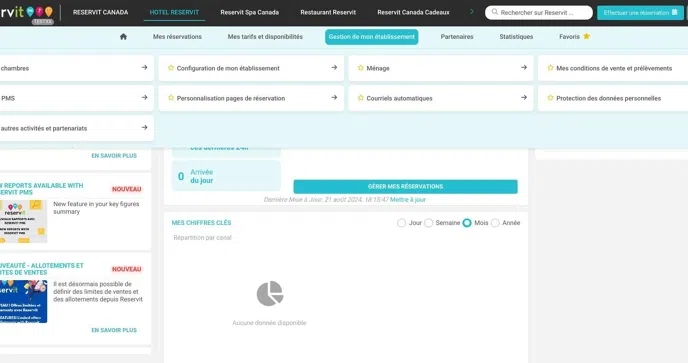Open Mes tarifs et disponibilités menu
Screen dimensions: 688x363
coord(265,37)
